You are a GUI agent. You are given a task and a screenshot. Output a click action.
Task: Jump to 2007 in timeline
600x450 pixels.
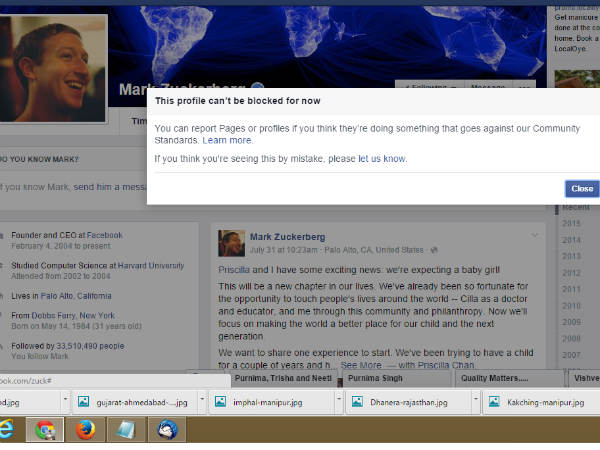coord(571,355)
